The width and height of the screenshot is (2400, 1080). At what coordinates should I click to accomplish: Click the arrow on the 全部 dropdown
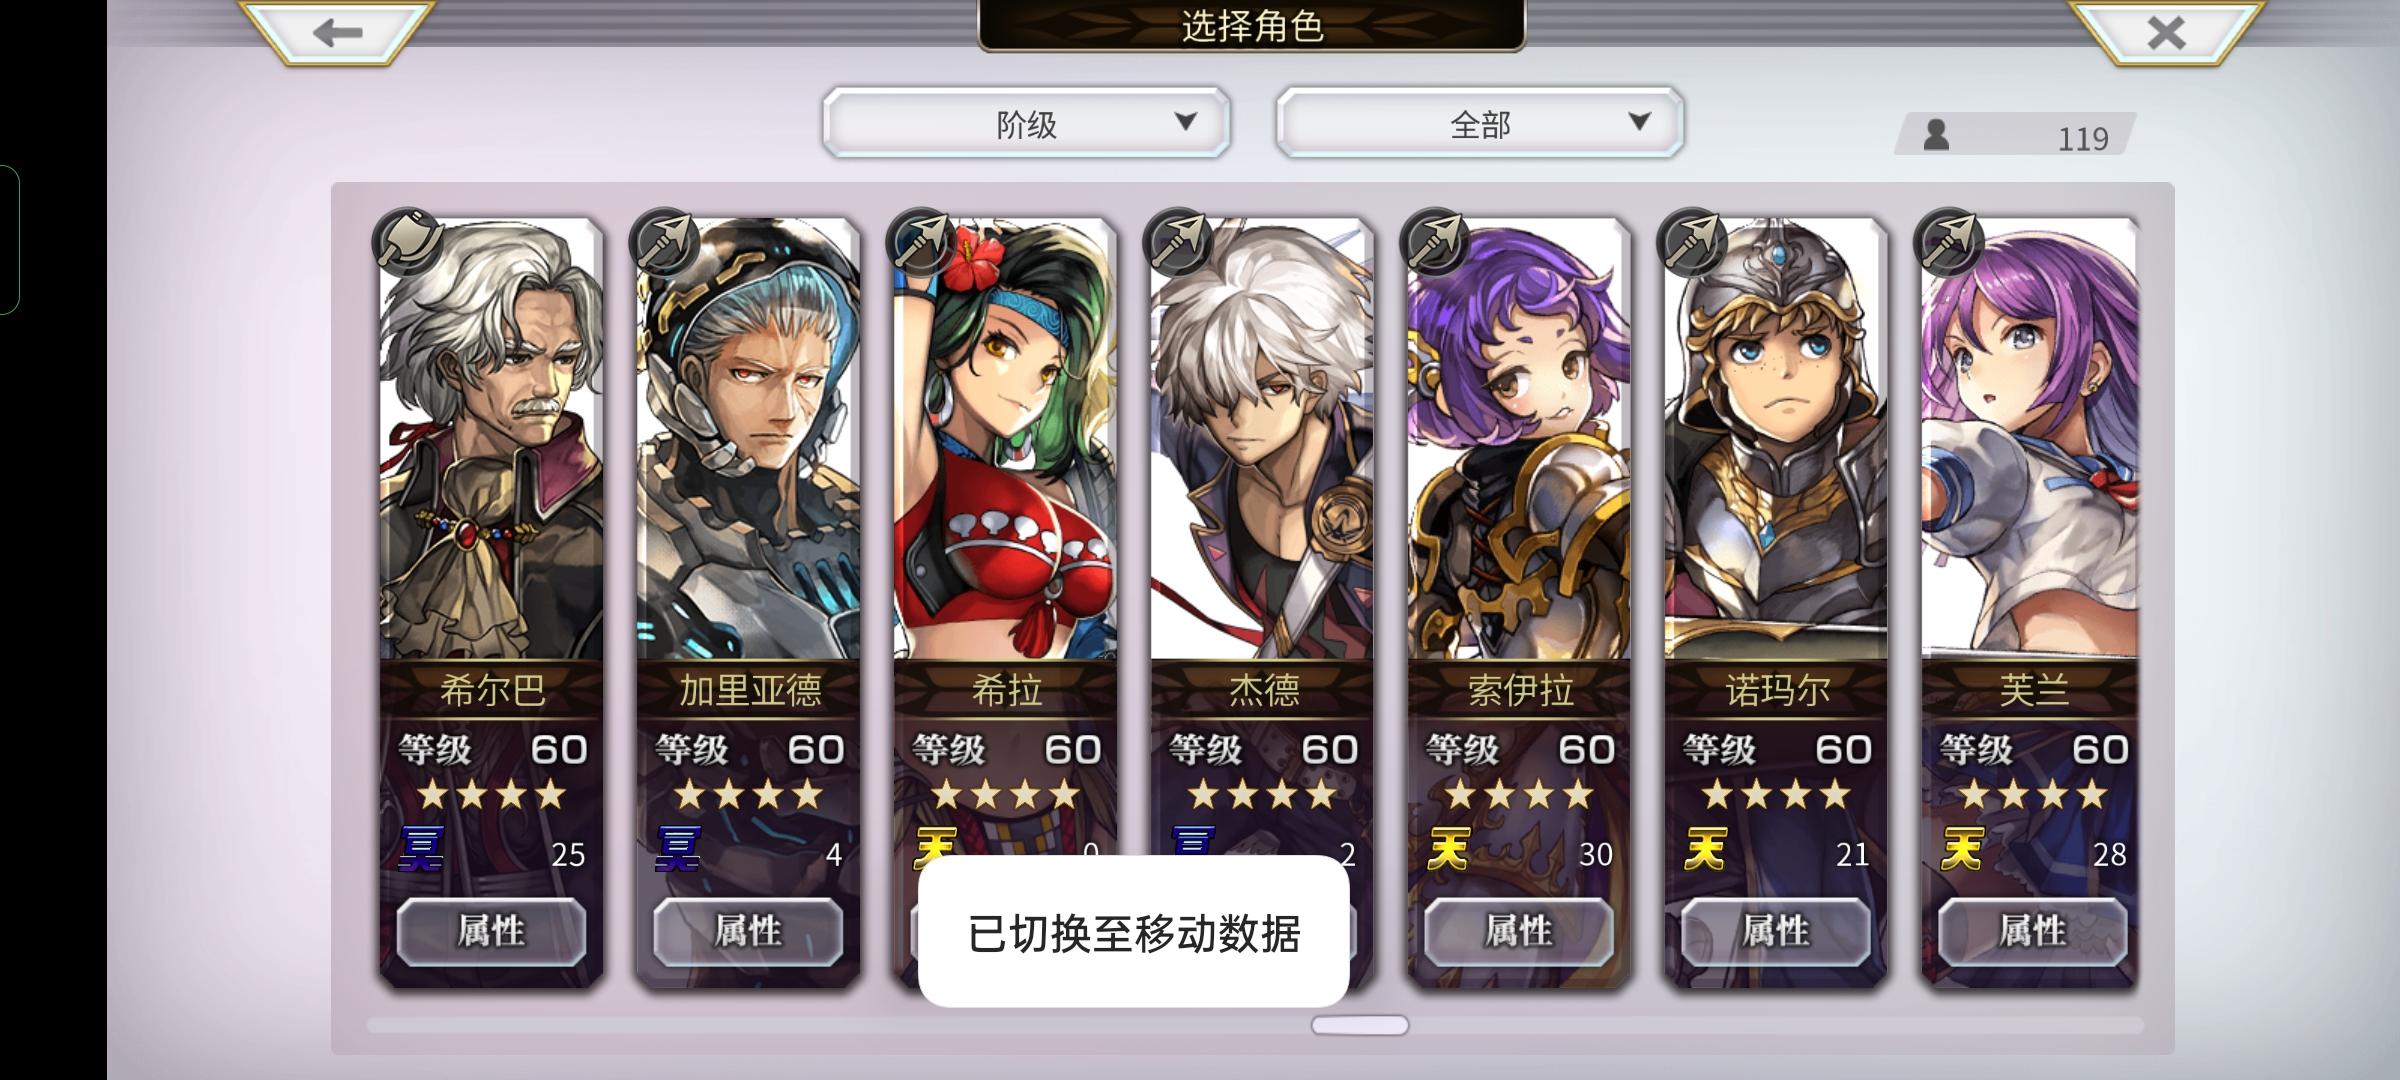[1639, 122]
